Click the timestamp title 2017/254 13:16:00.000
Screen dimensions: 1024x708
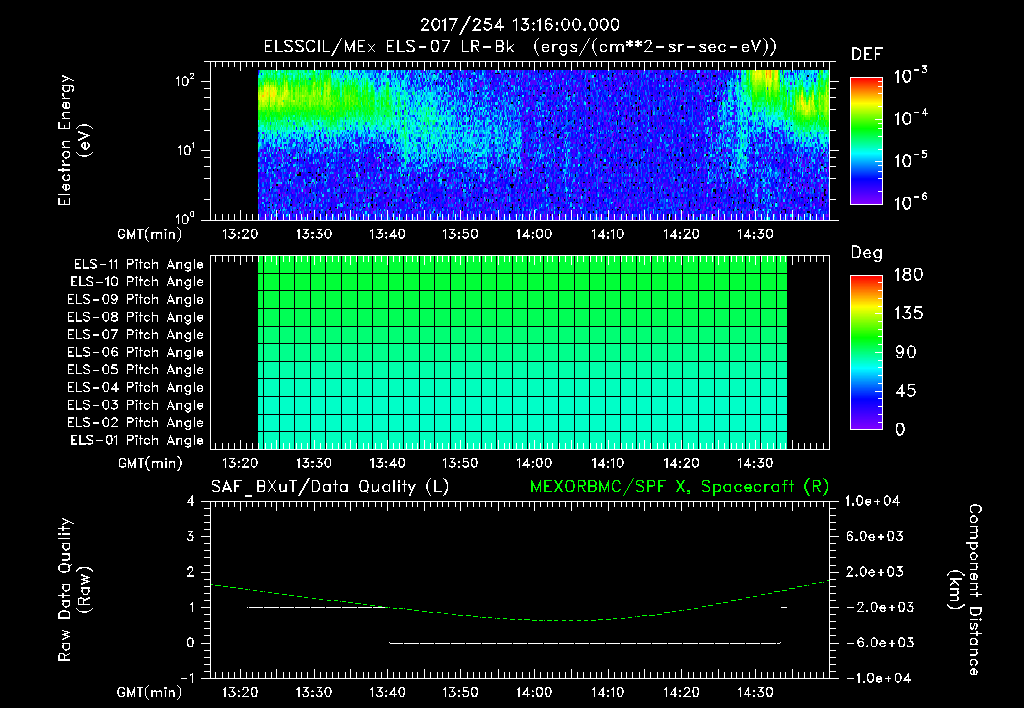[519, 25]
